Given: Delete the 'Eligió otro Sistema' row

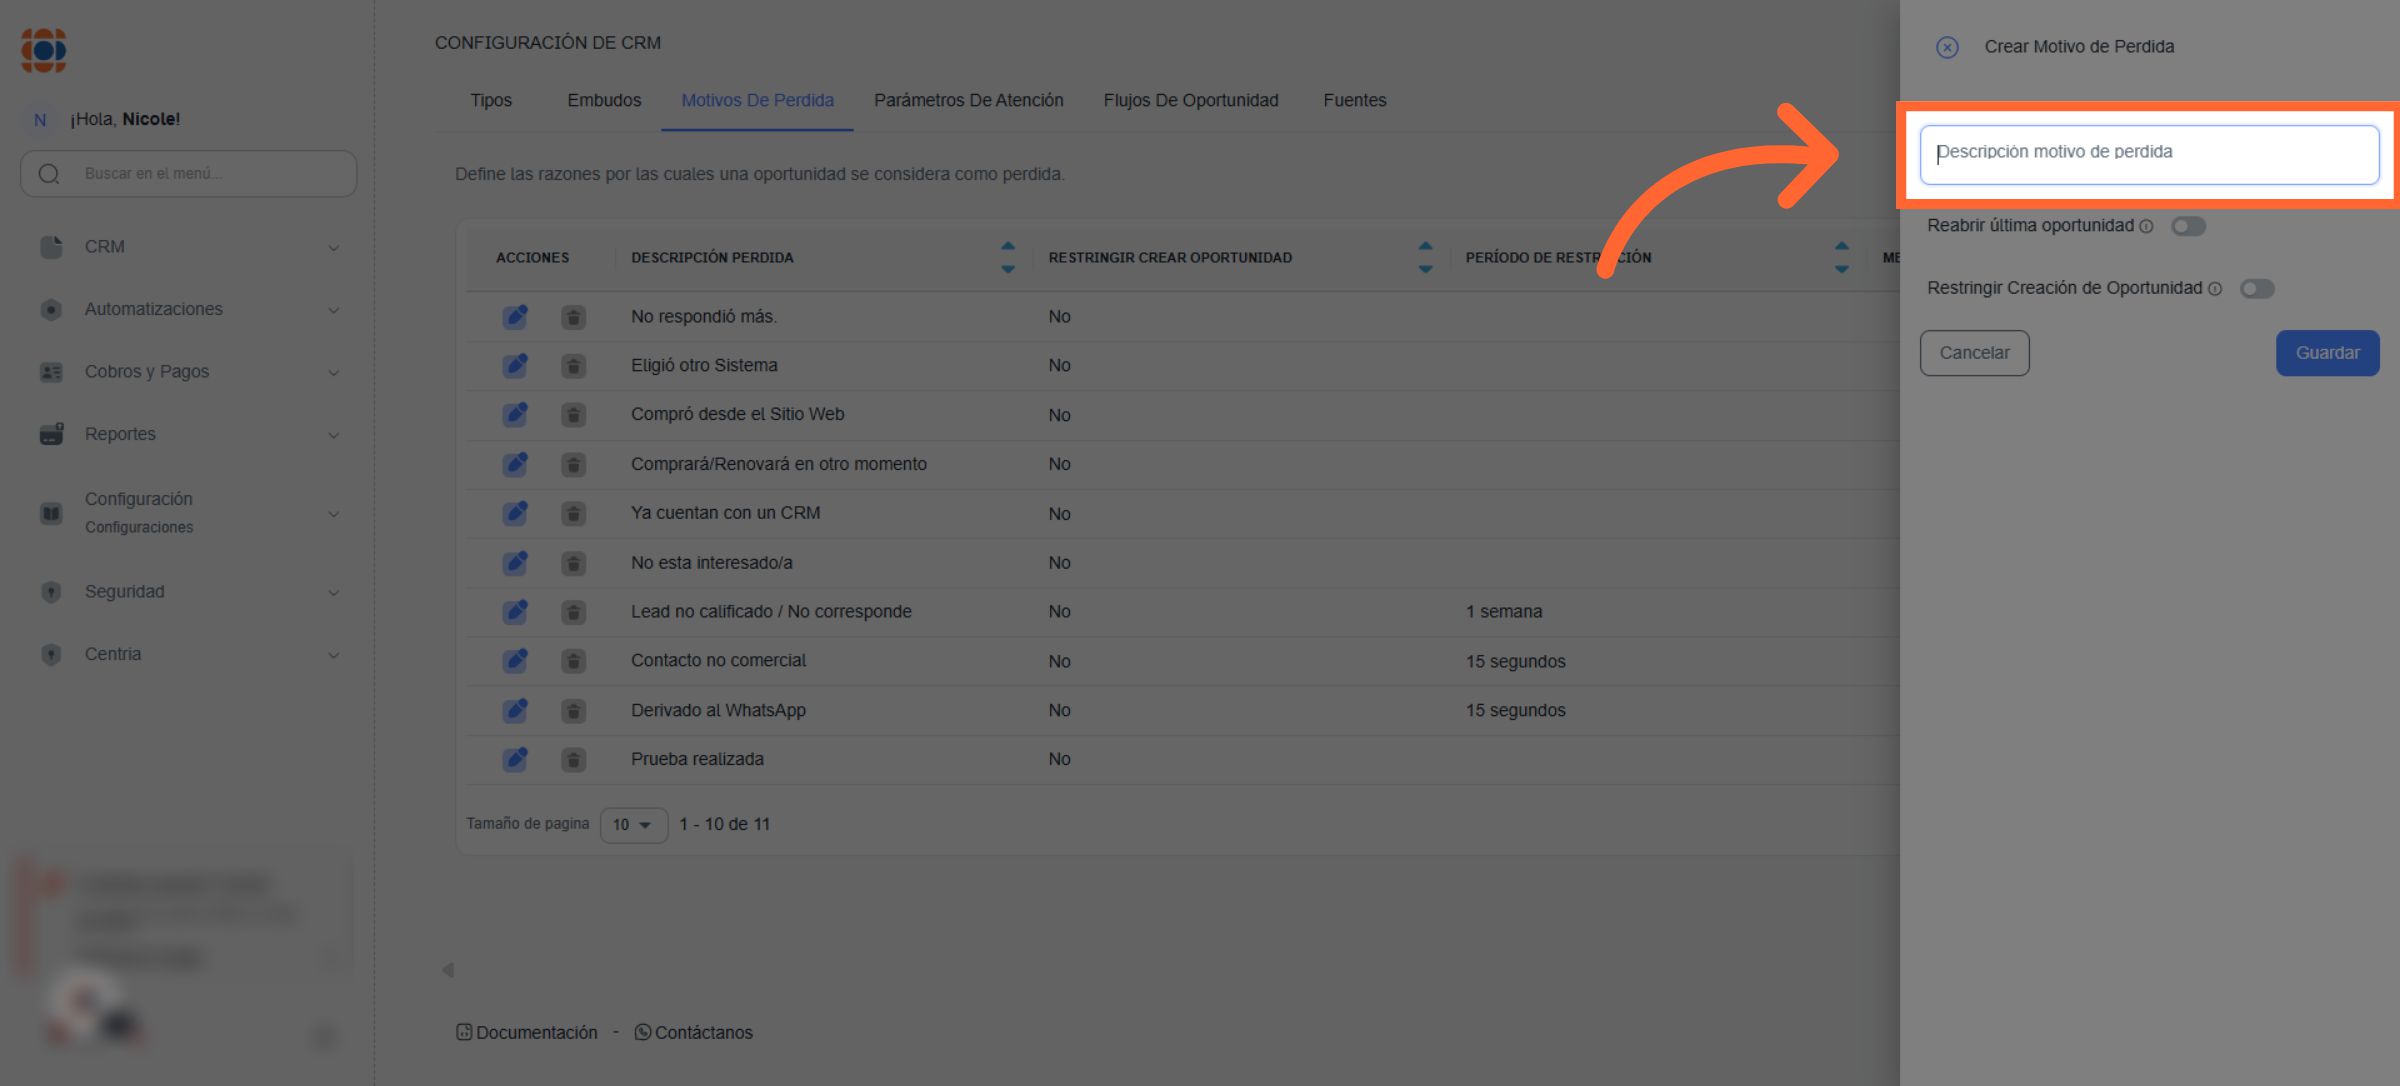Looking at the screenshot, I should (573, 366).
